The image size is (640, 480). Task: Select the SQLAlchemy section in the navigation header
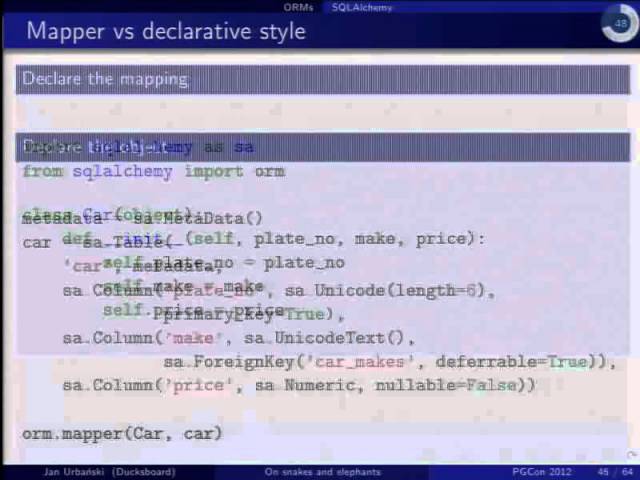[x=362, y=7]
